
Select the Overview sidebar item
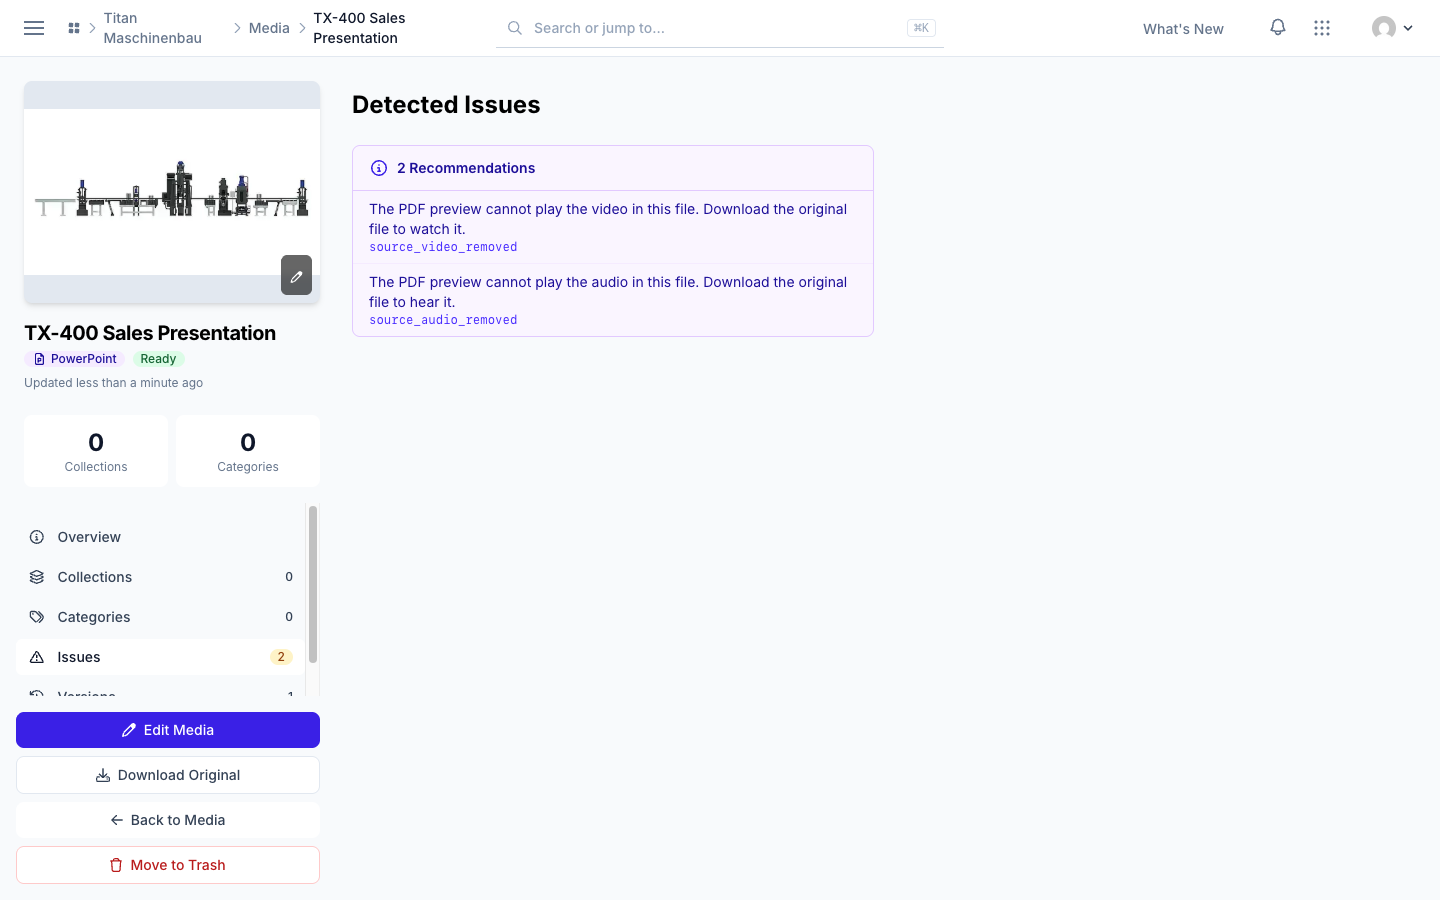[160, 537]
